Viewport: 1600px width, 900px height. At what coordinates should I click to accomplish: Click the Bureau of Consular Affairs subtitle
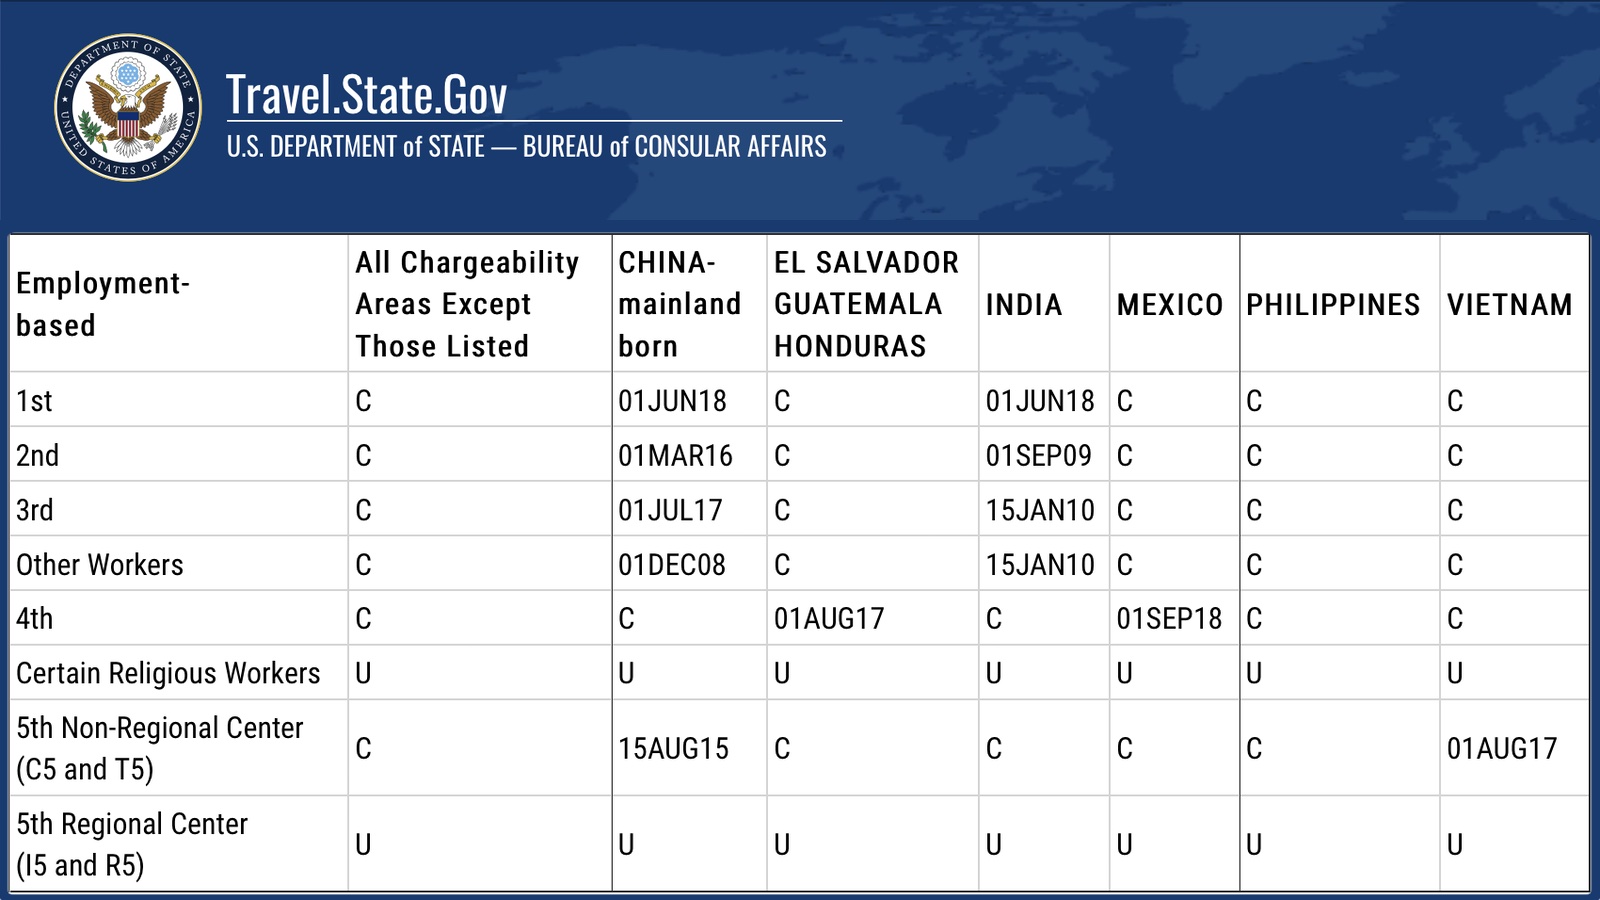(526, 147)
